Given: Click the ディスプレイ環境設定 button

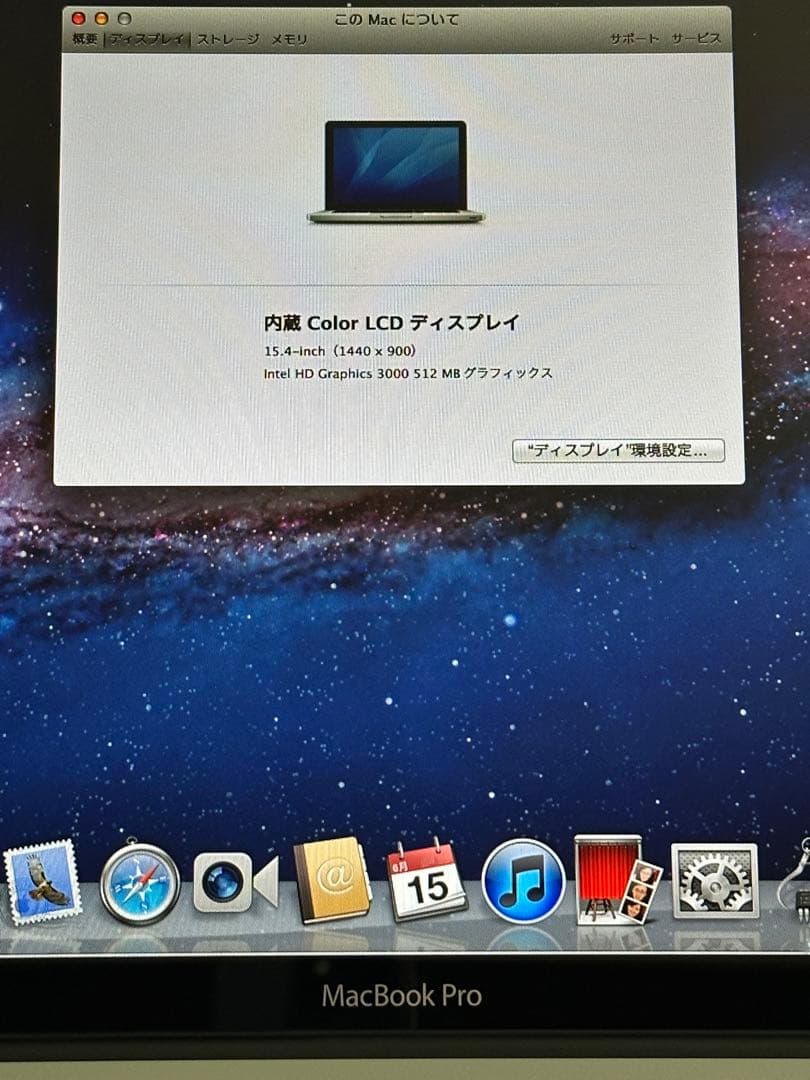Looking at the screenshot, I should (617, 450).
